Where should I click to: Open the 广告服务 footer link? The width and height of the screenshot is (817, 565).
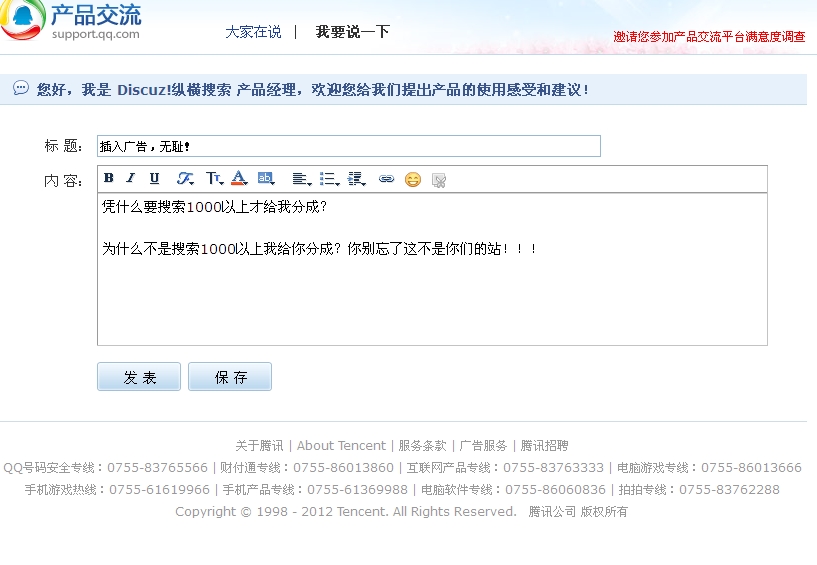[484, 446]
